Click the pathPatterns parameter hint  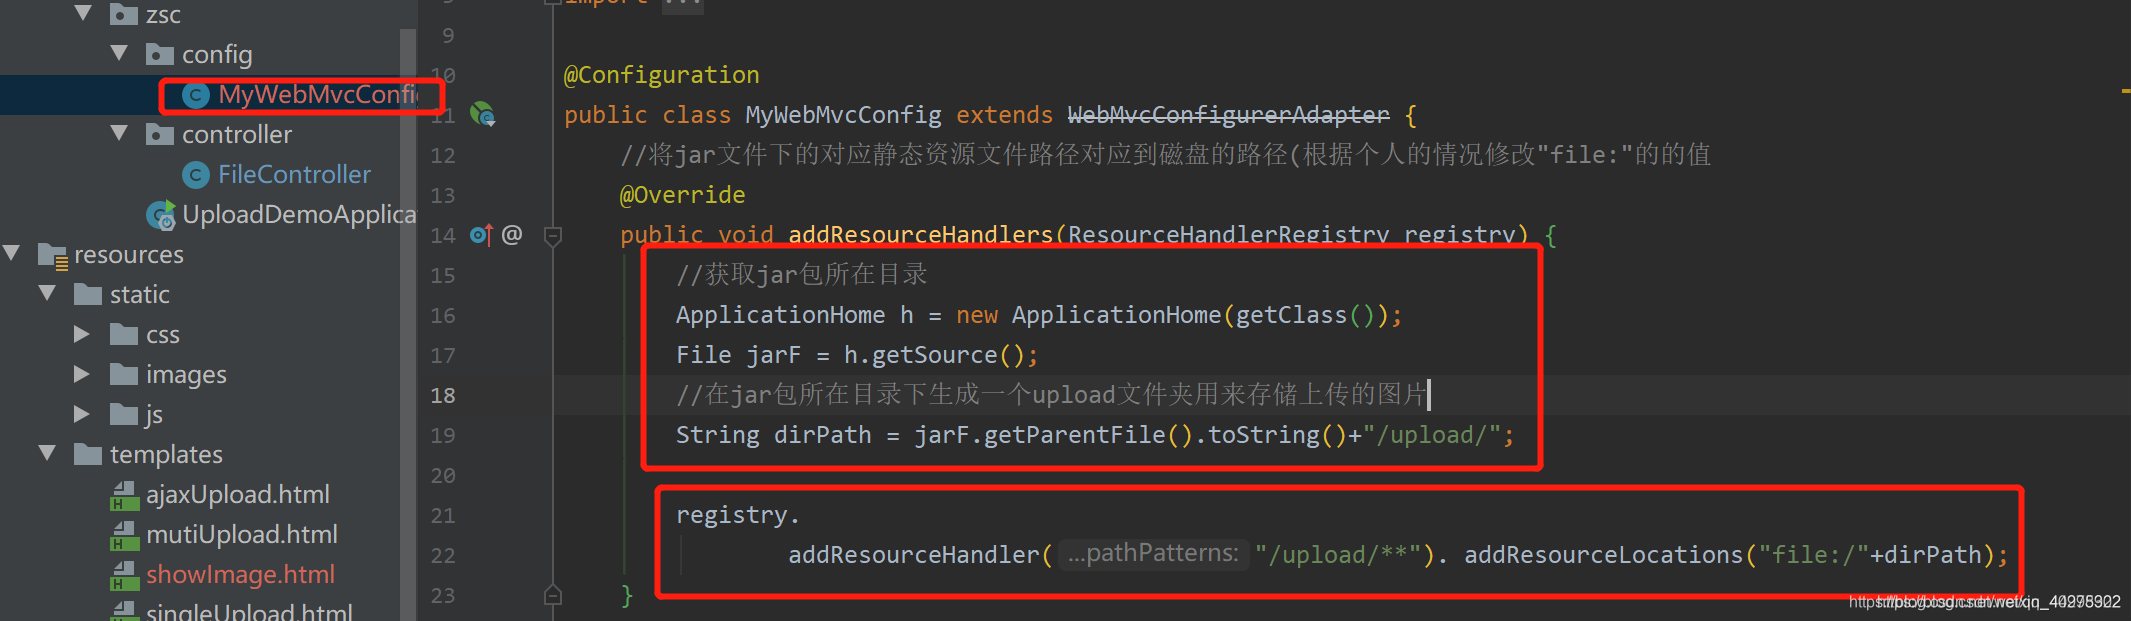[1152, 554]
